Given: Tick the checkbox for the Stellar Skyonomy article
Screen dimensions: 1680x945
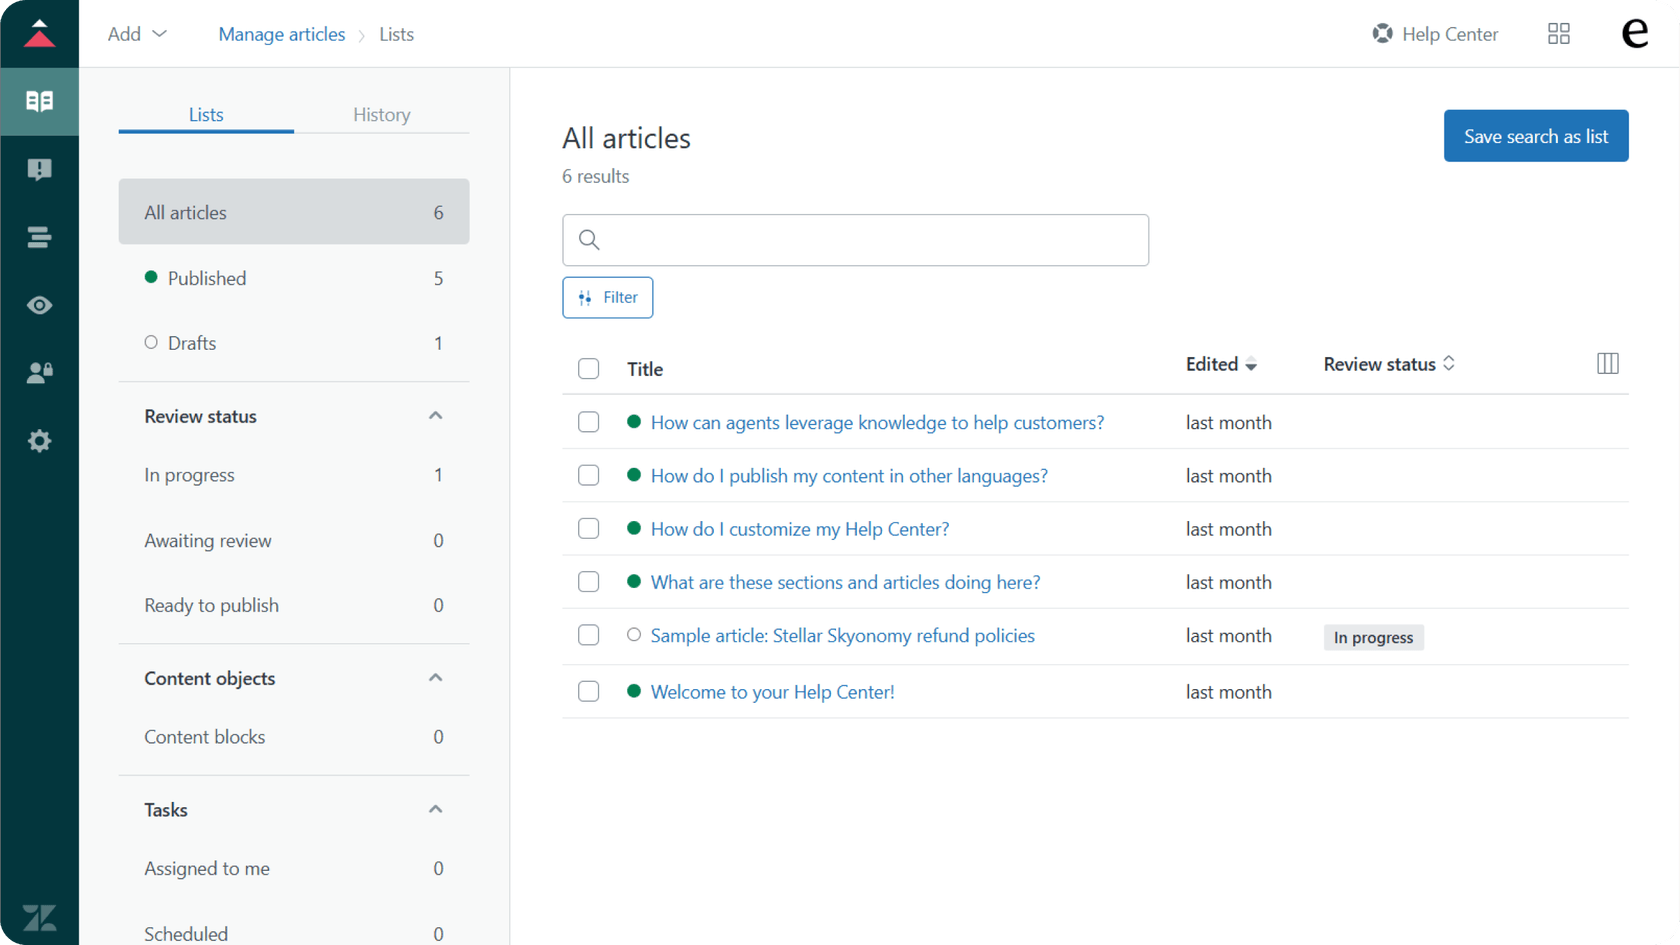Looking at the screenshot, I should coord(588,635).
